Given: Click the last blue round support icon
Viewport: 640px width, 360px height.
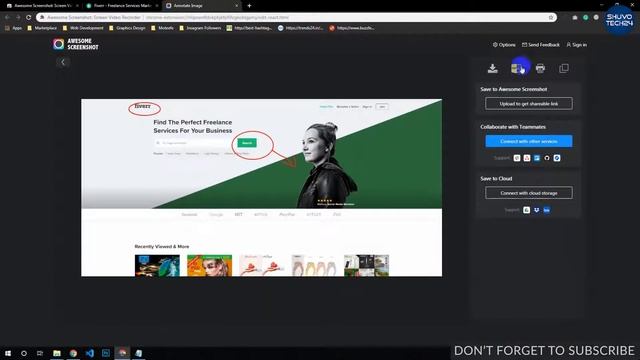Looking at the screenshot, I should pos(557,158).
